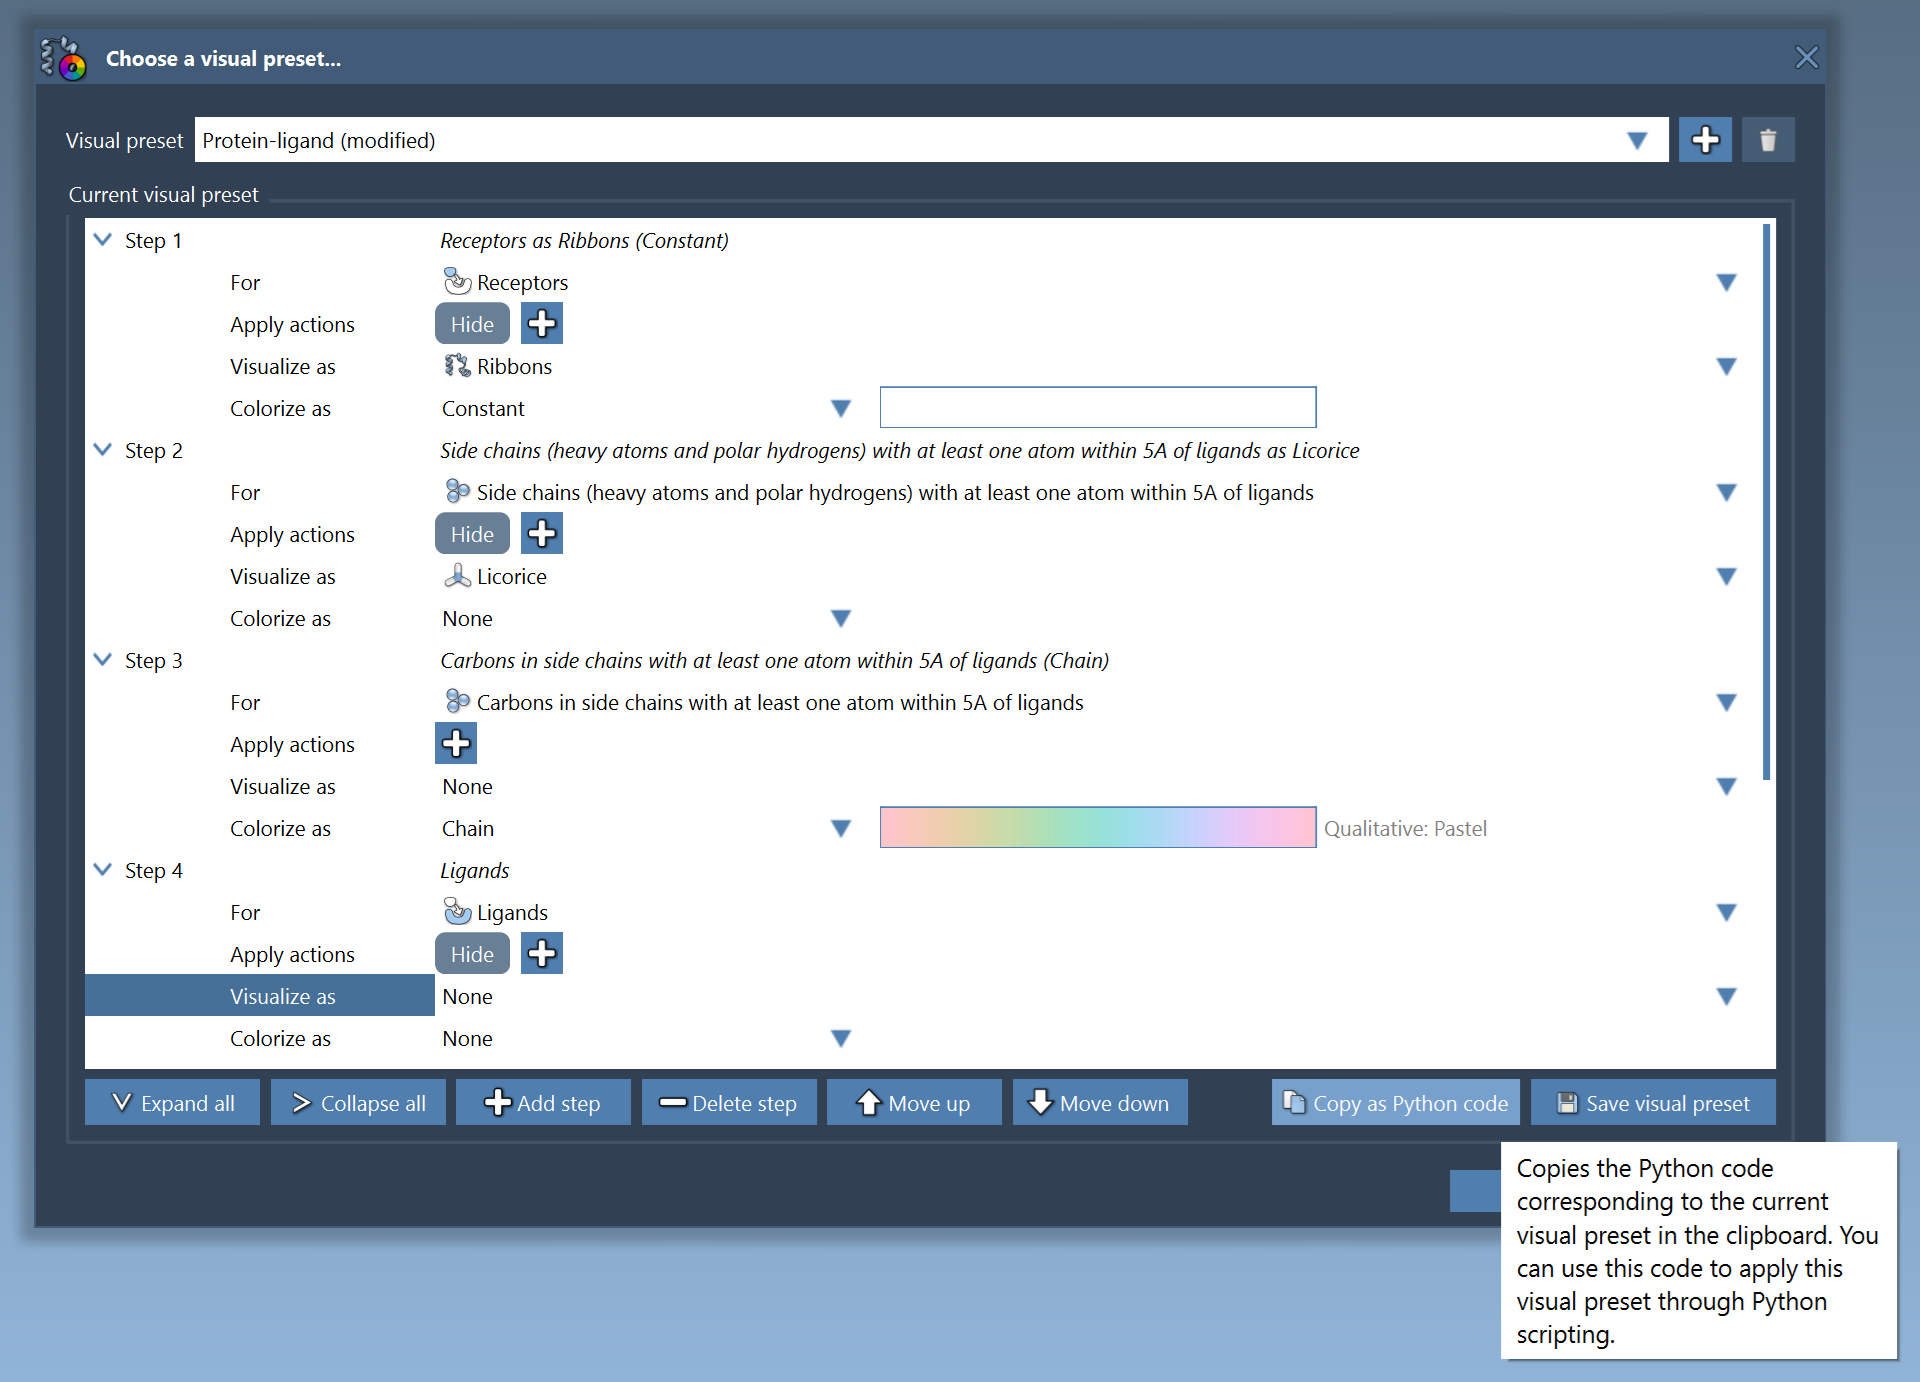1920x1382 pixels.
Task: Click the Constant color input field in Step 1
Action: click(1097, 407)
